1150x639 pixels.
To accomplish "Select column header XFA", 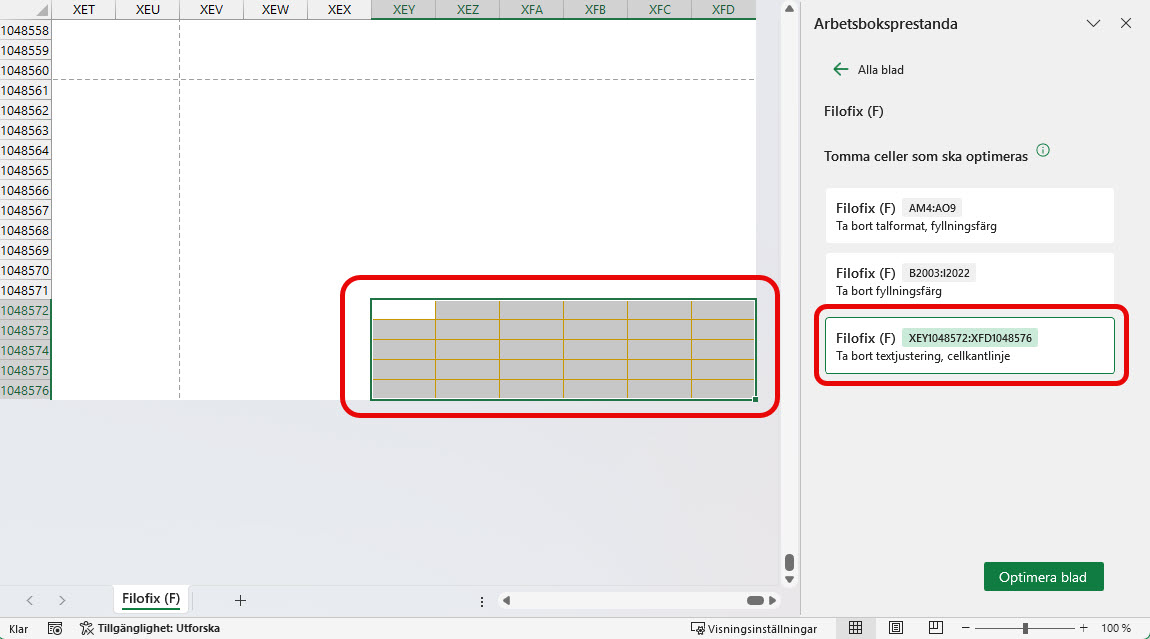I will pos(531,10).
